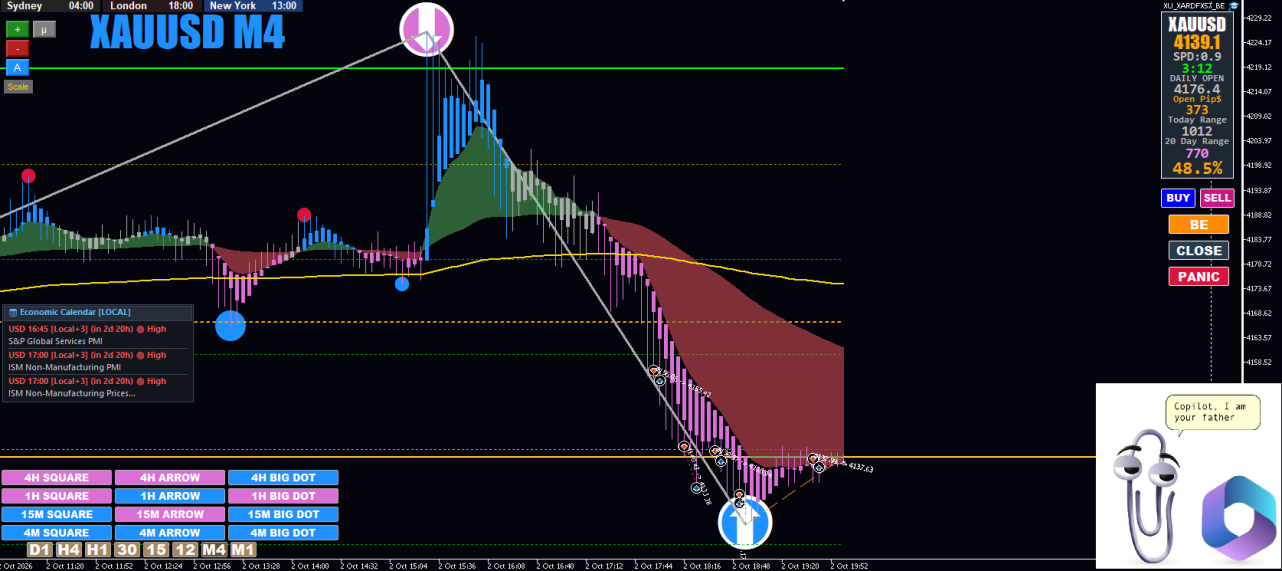Switch to the 30 minute timeframe
Screen dimensions: 1282x571
point(127,550)
